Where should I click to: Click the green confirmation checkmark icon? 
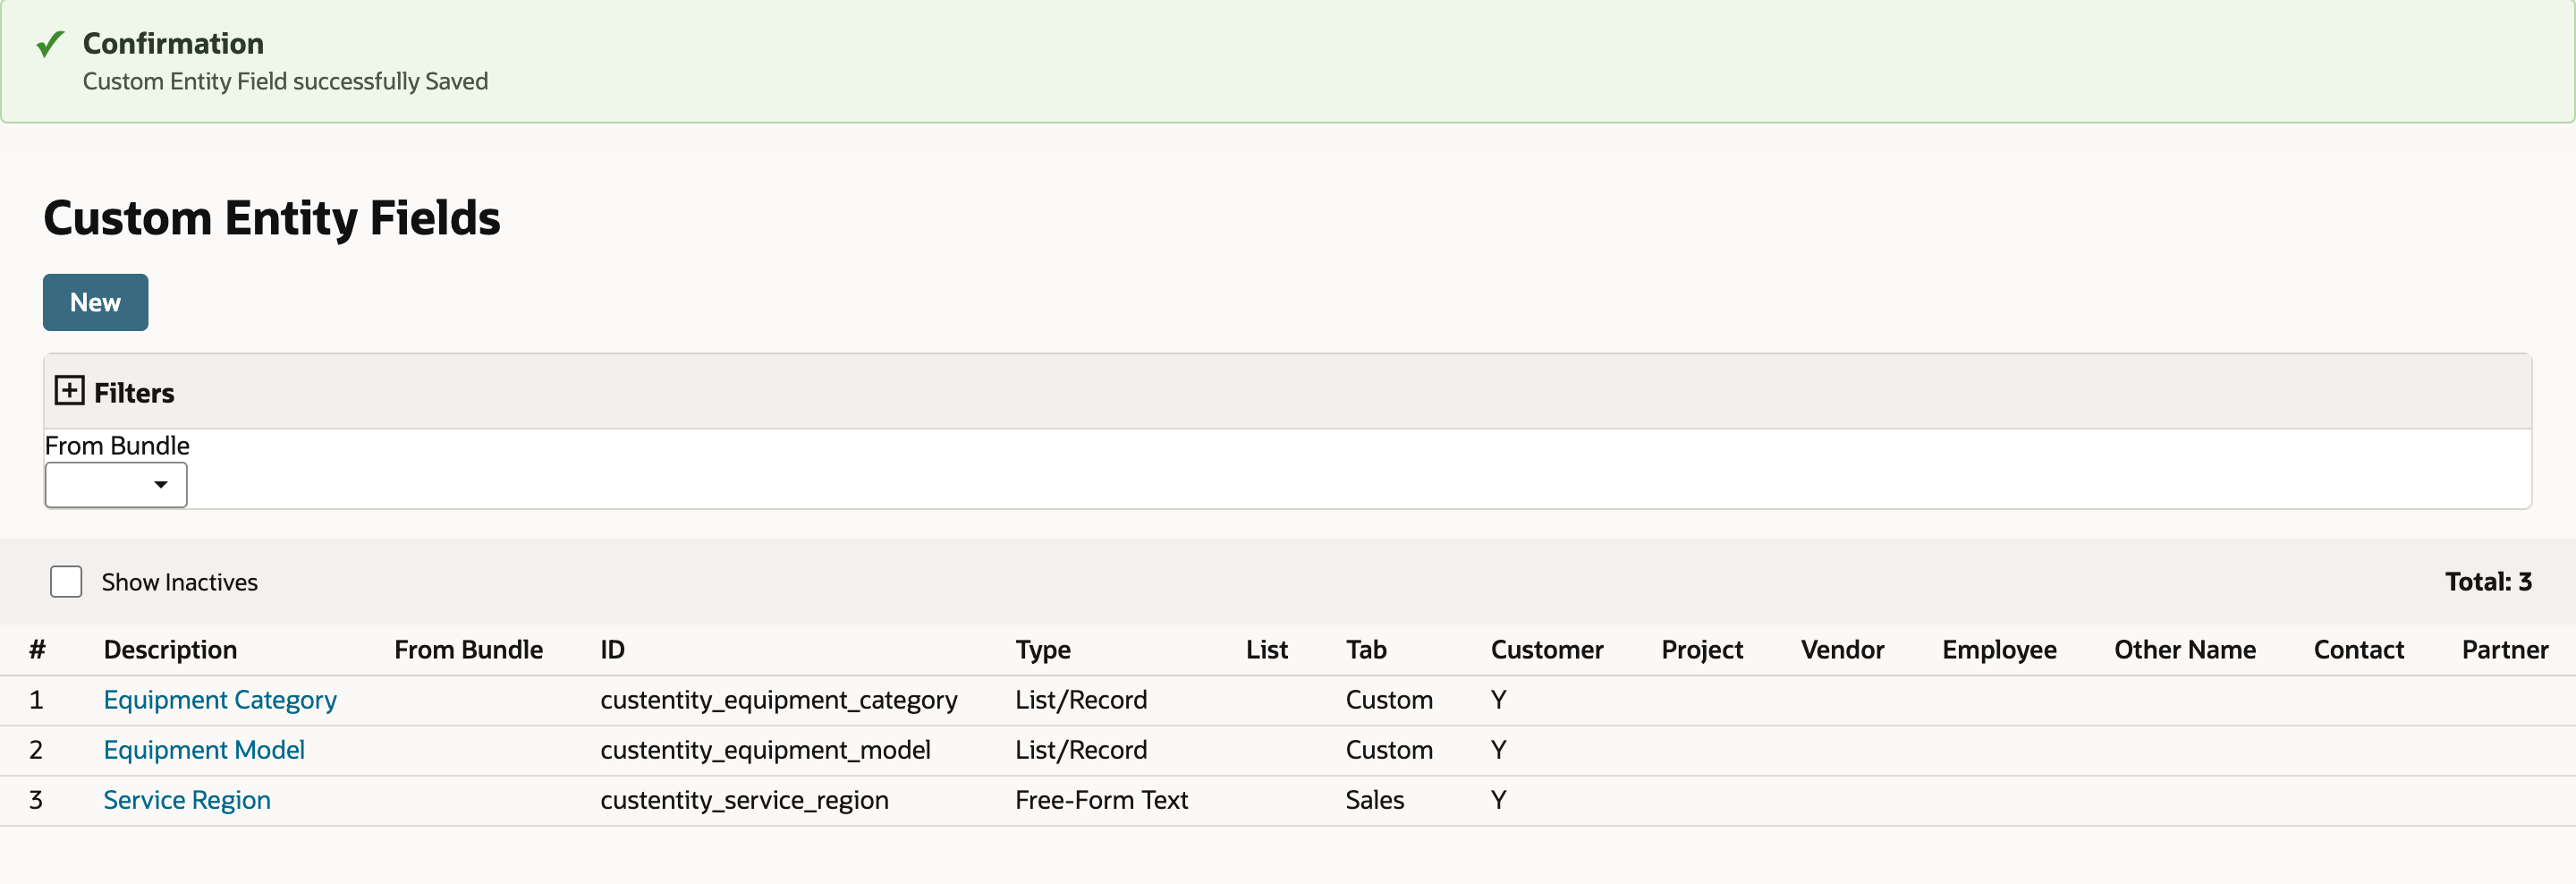pos(51,44)
